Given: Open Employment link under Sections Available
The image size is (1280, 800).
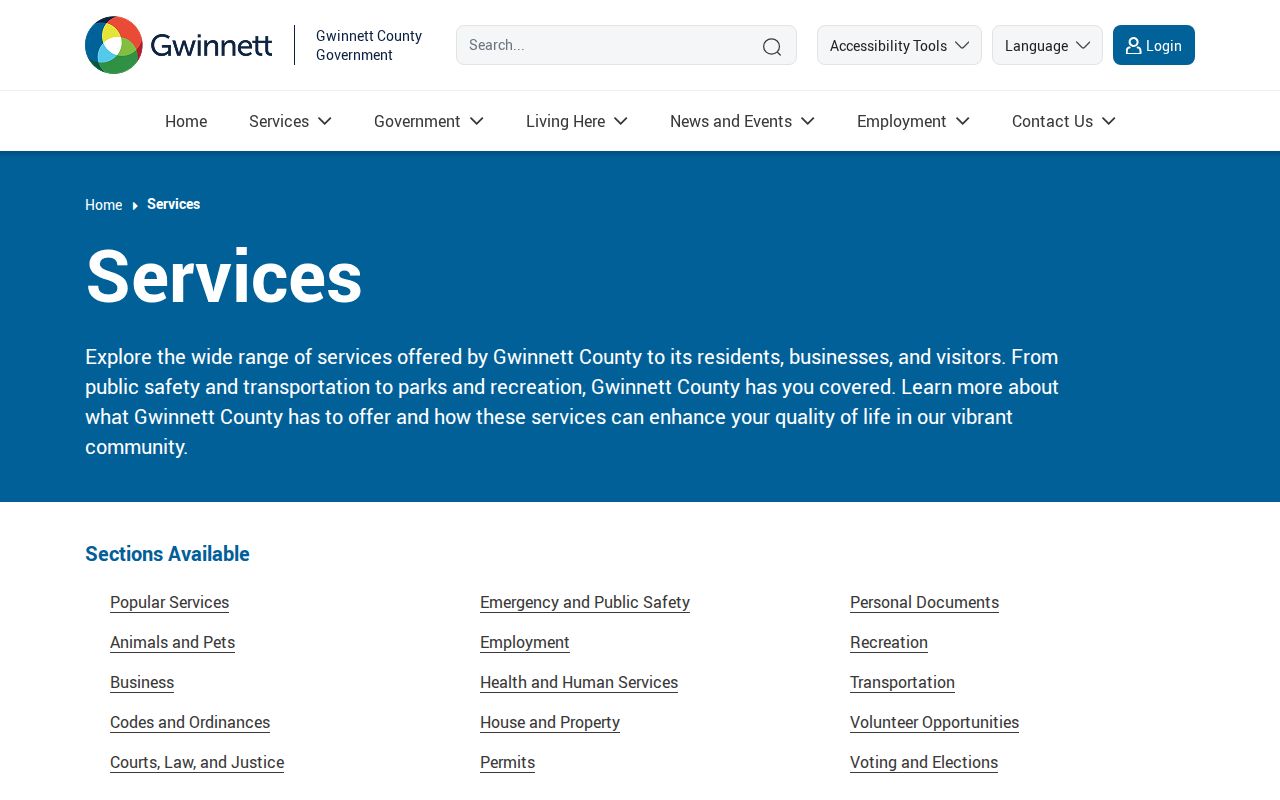Looking at the screenshot, I should point(525,642).
